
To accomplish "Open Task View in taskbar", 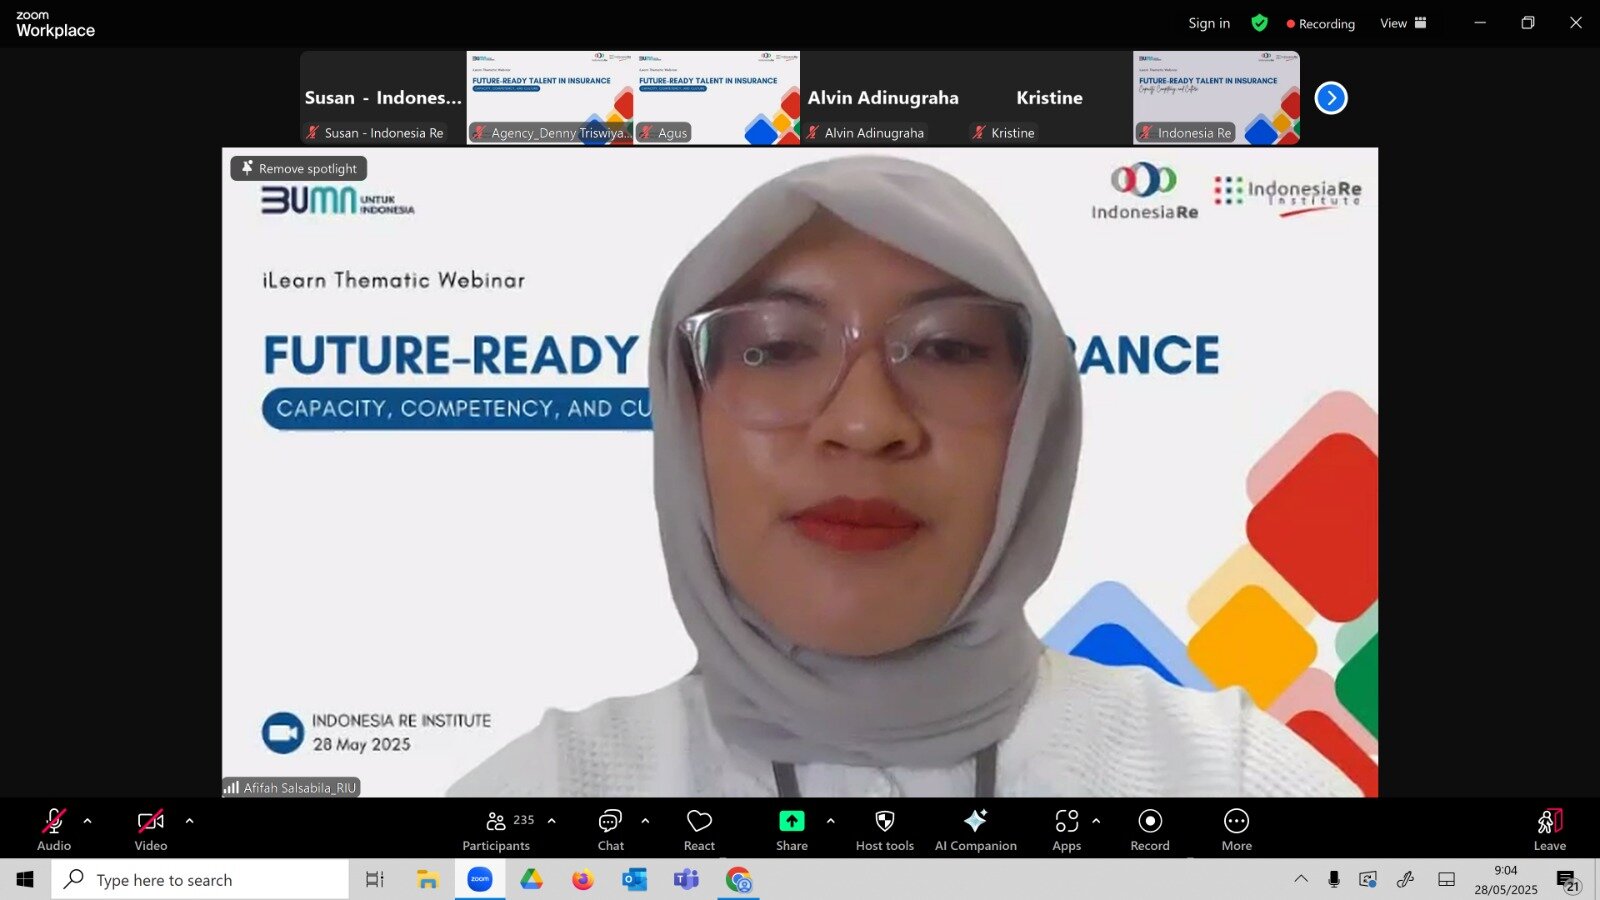I will 375,879.
